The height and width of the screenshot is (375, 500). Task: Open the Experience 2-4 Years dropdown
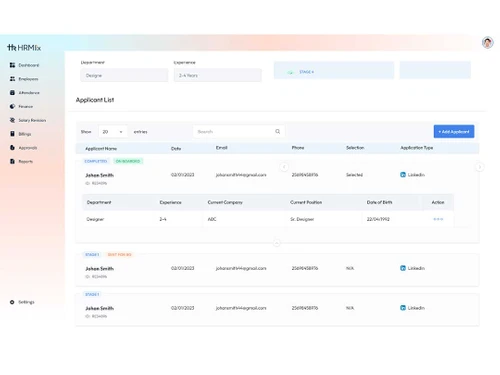(218, 75)
